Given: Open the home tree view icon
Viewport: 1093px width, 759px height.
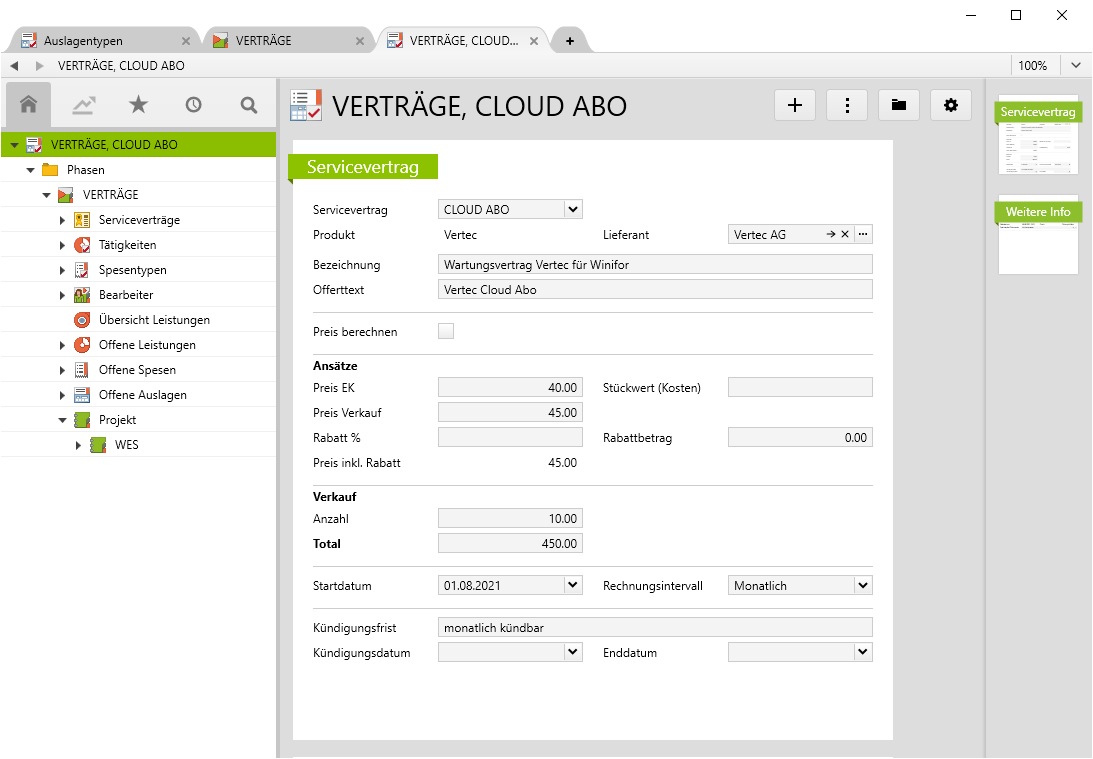Looking at the screenshot, I should pyautogui.click(x=29, y=105).
